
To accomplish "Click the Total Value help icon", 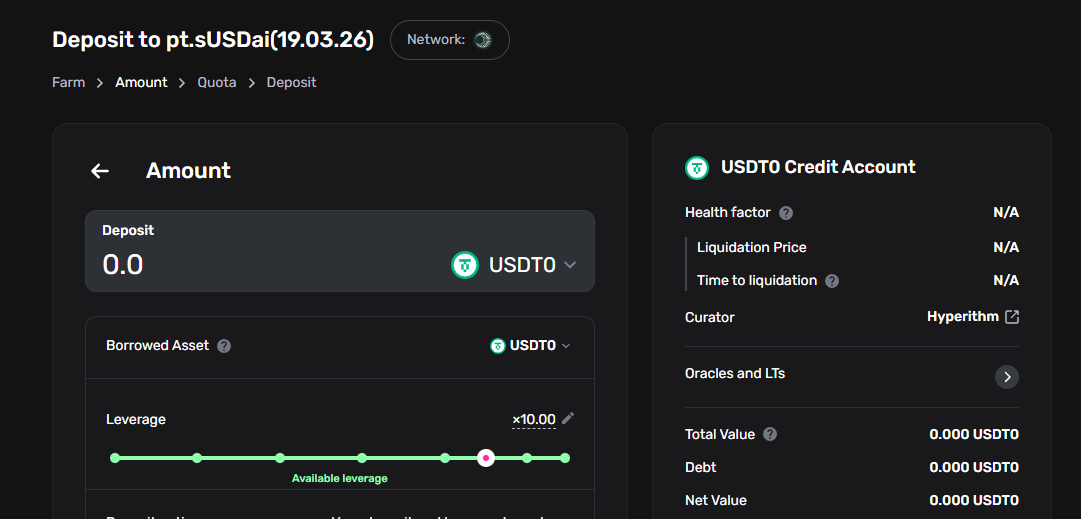I will point(770,435).
